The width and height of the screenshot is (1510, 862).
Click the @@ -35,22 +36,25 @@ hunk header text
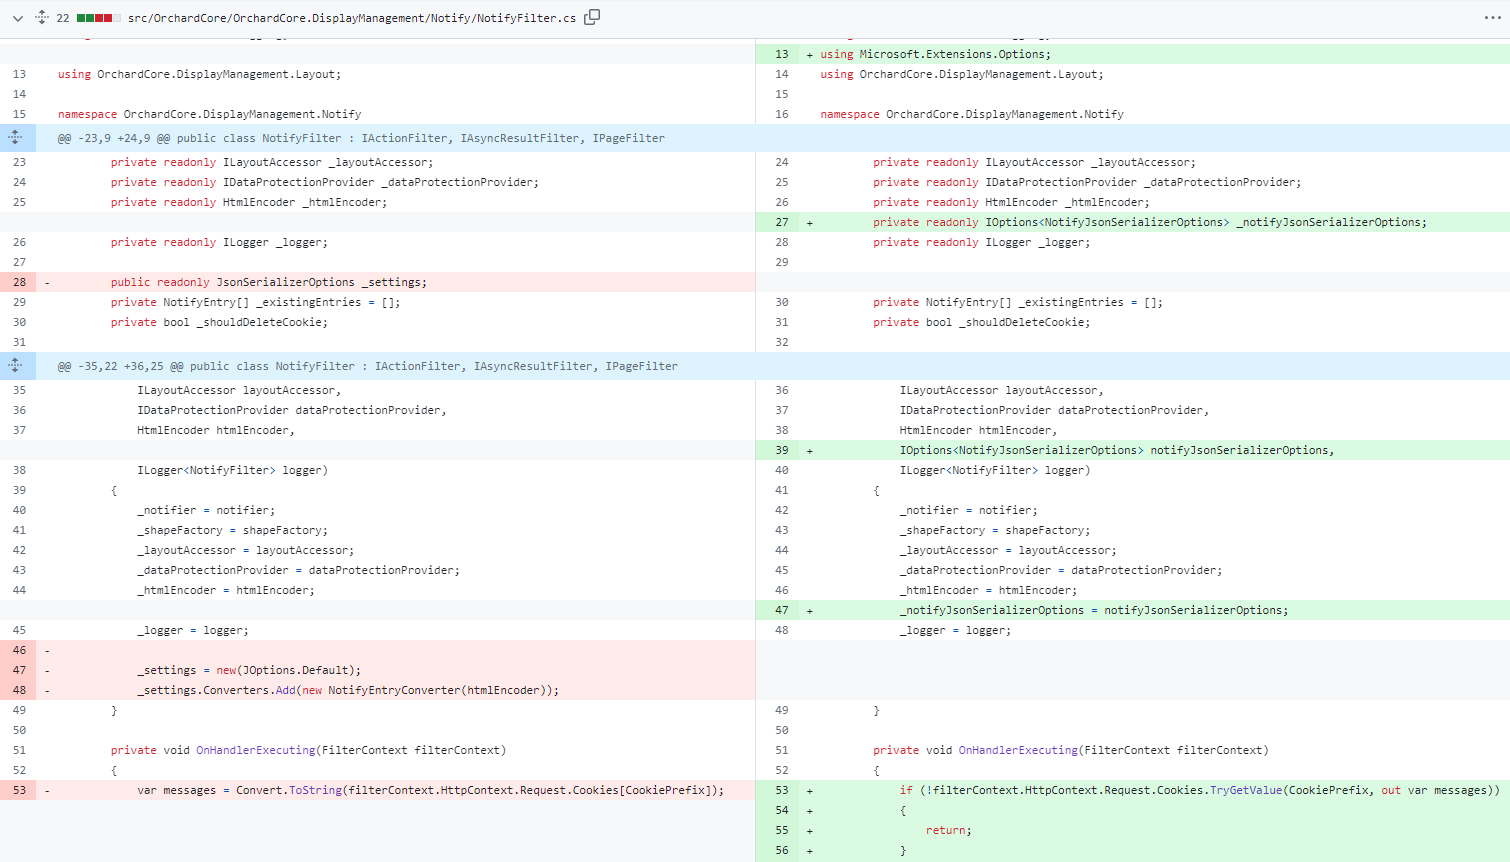(368, 366)
